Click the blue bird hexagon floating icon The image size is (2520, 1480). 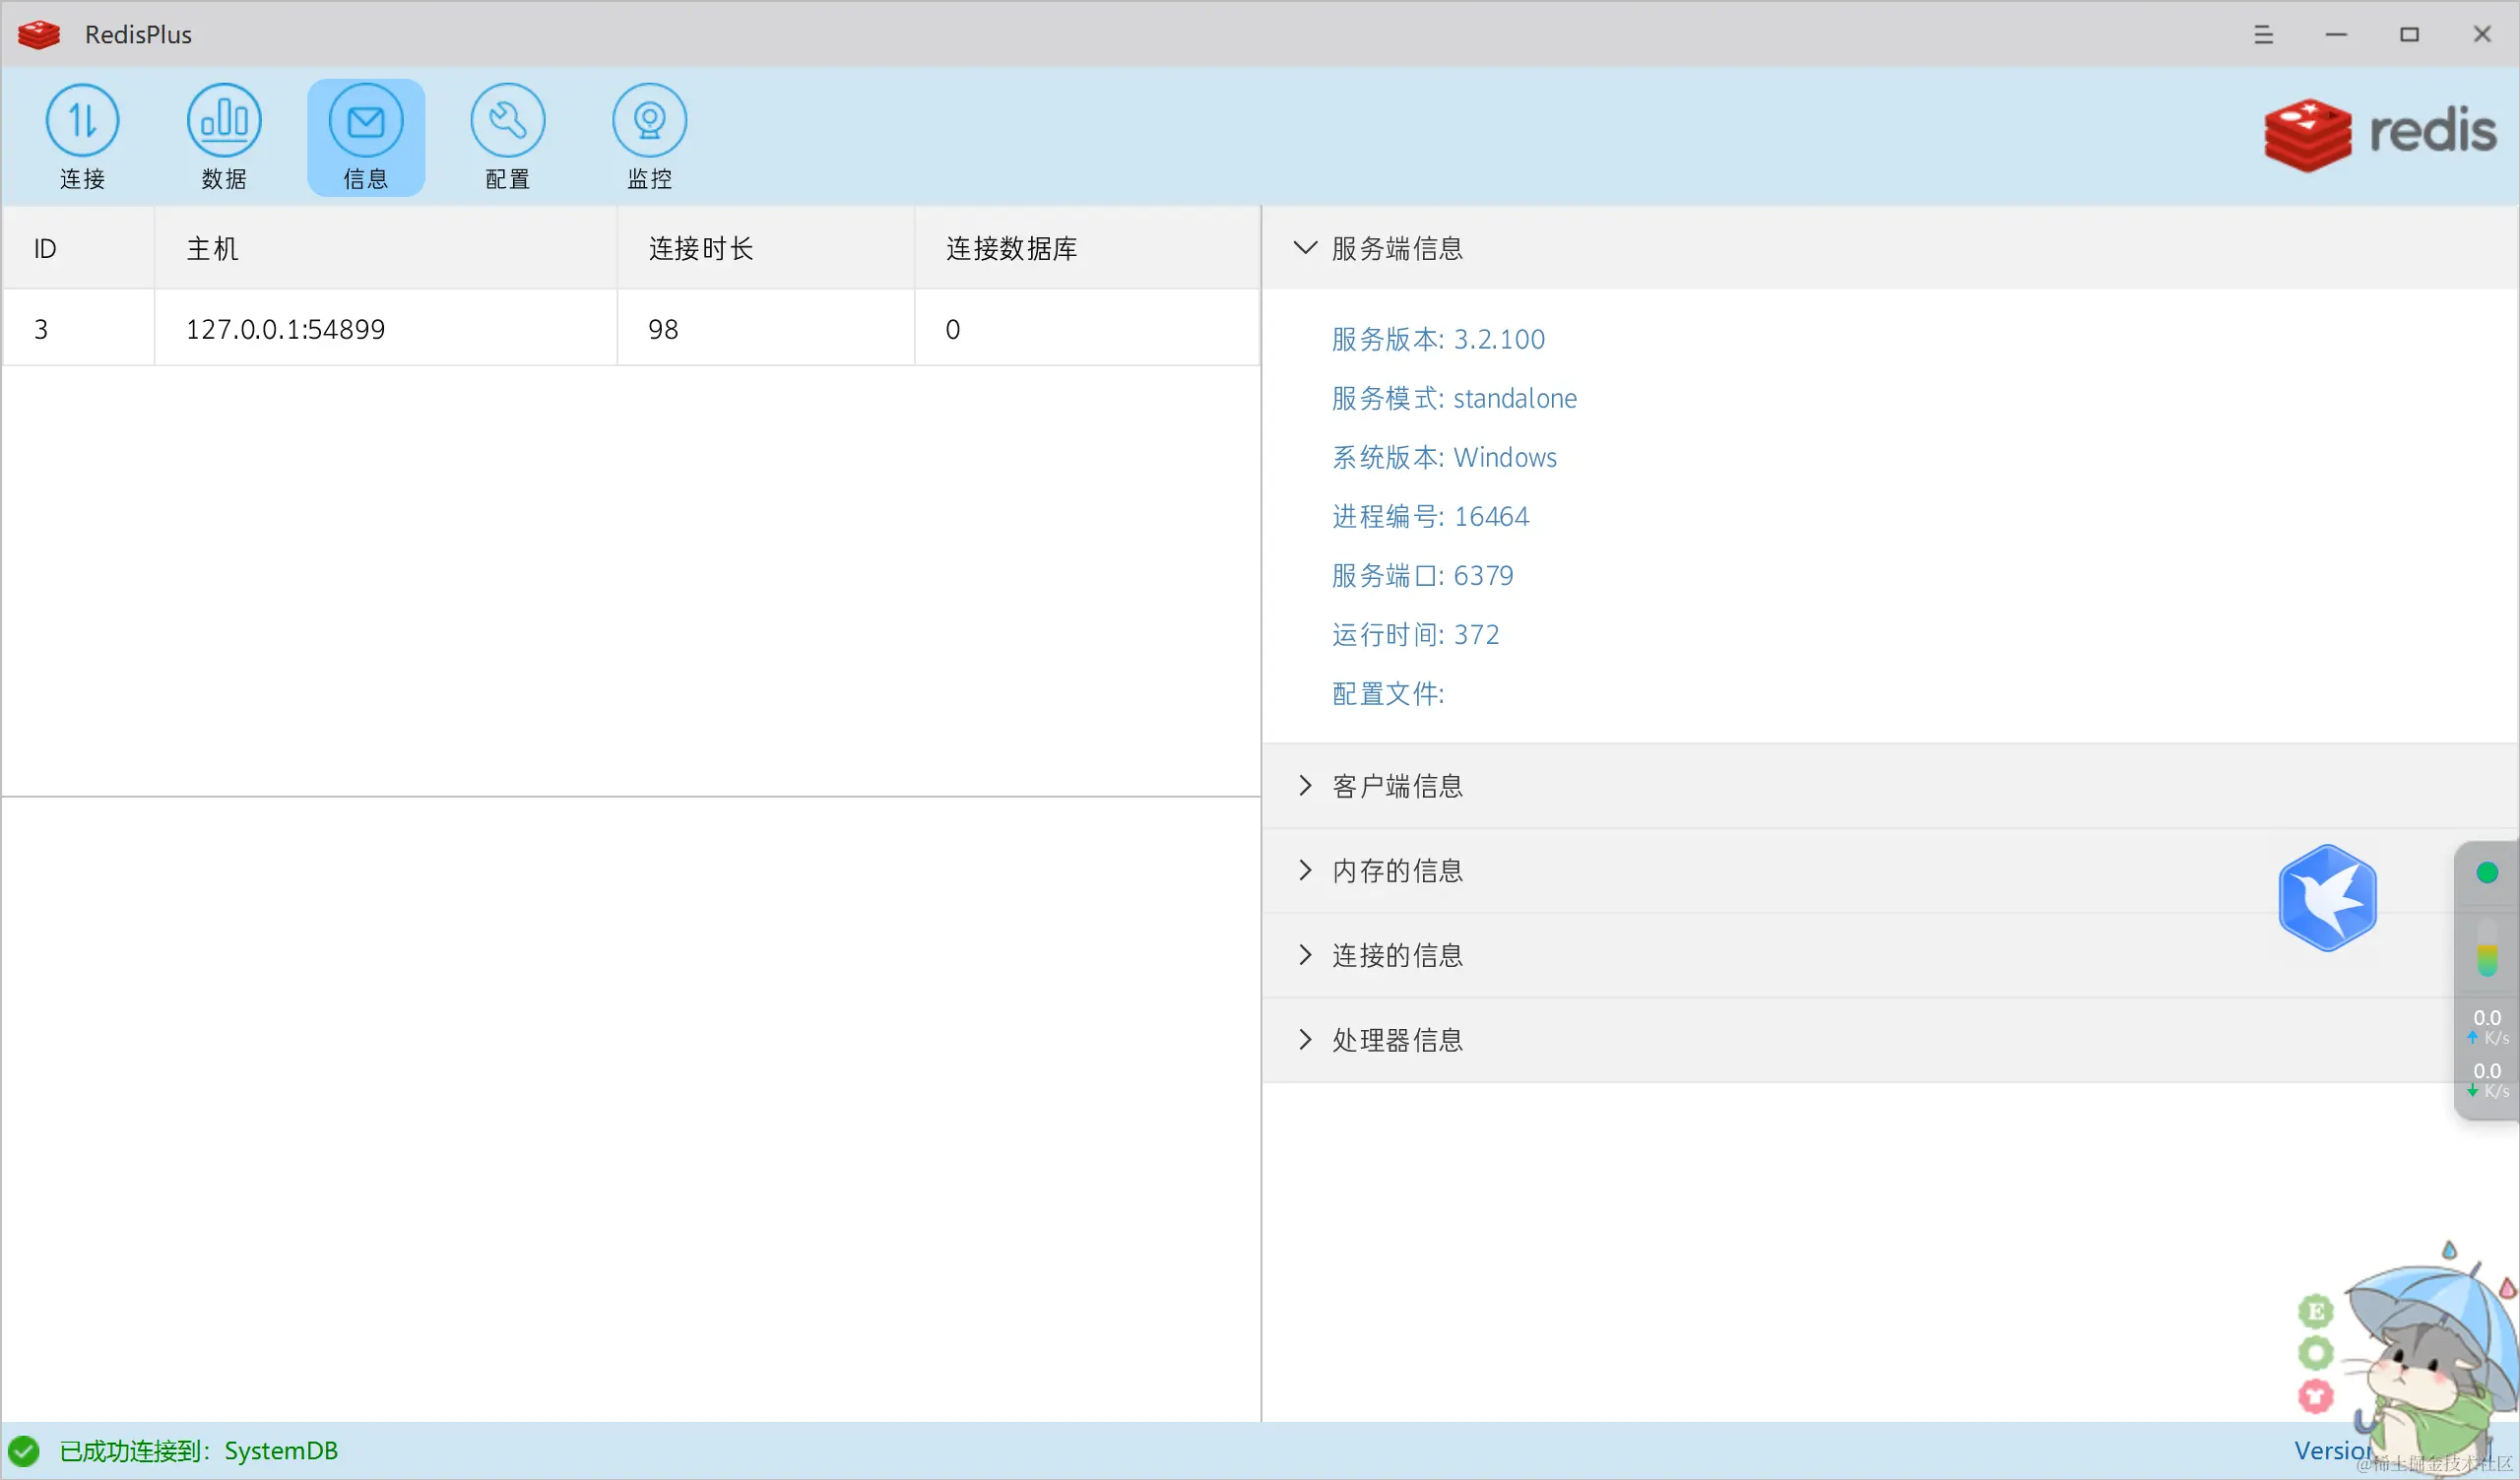pos(2327,897)
